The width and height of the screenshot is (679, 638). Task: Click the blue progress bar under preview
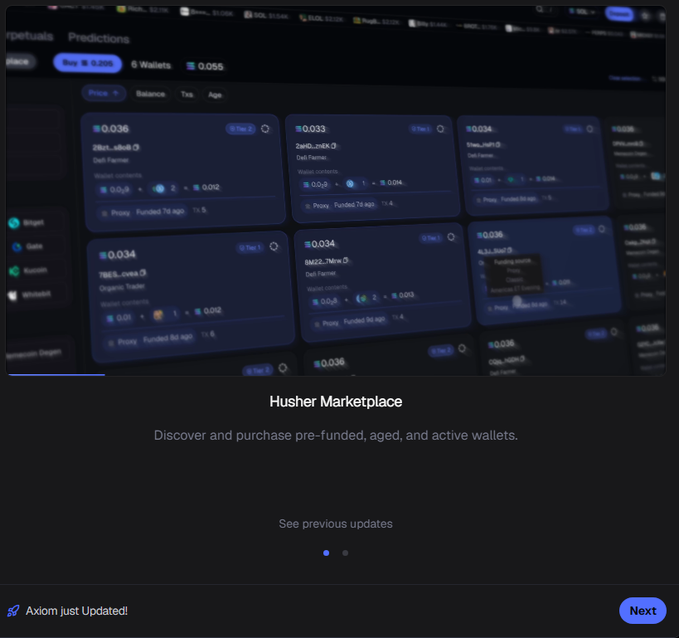click(57, 375)
